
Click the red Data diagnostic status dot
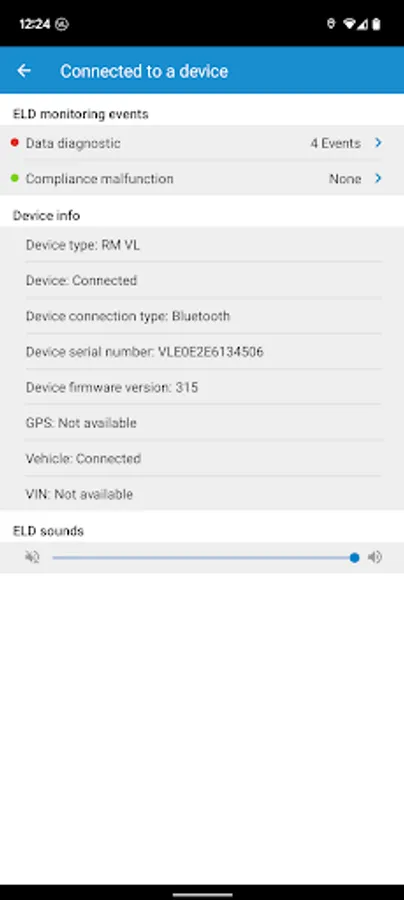click(x=15, y=142)
